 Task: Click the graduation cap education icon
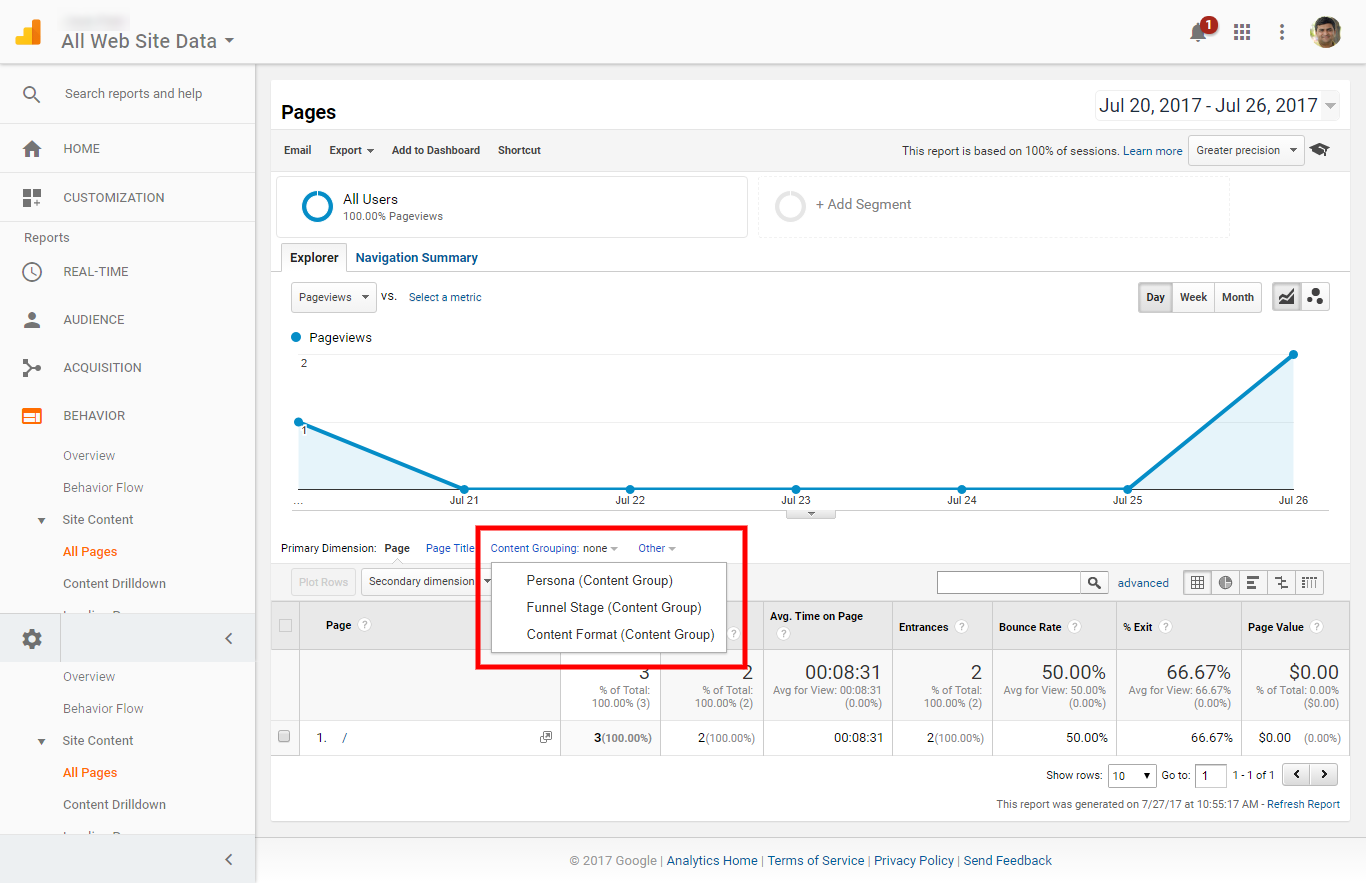1320,150
